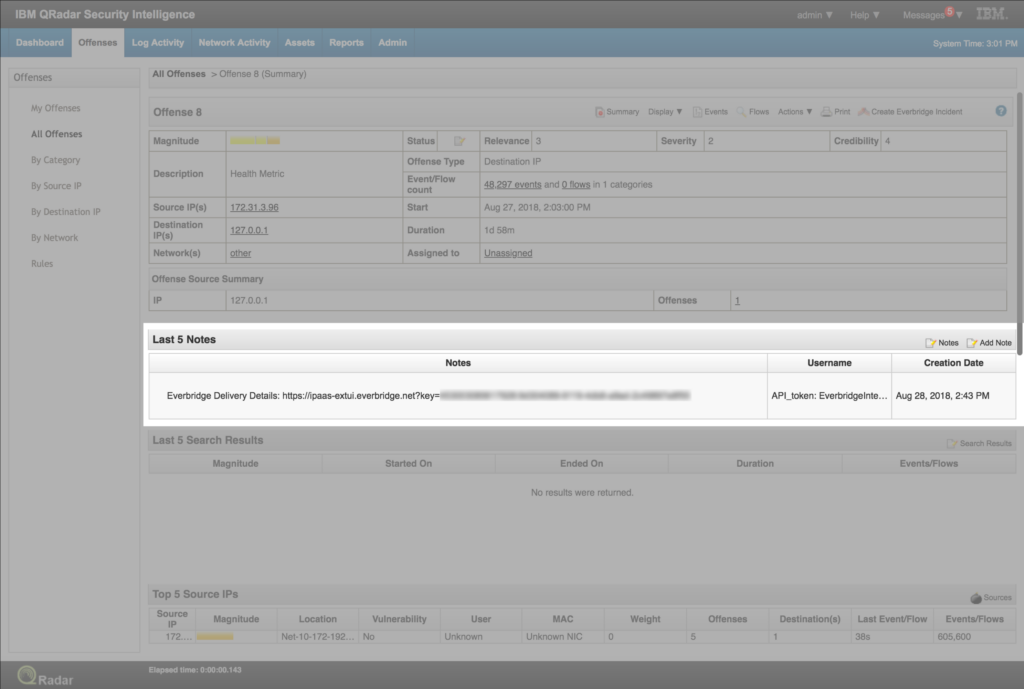Screen dimensions: 1024x689
Task: Open By Network offenses view
Action: tap(54, 238)
